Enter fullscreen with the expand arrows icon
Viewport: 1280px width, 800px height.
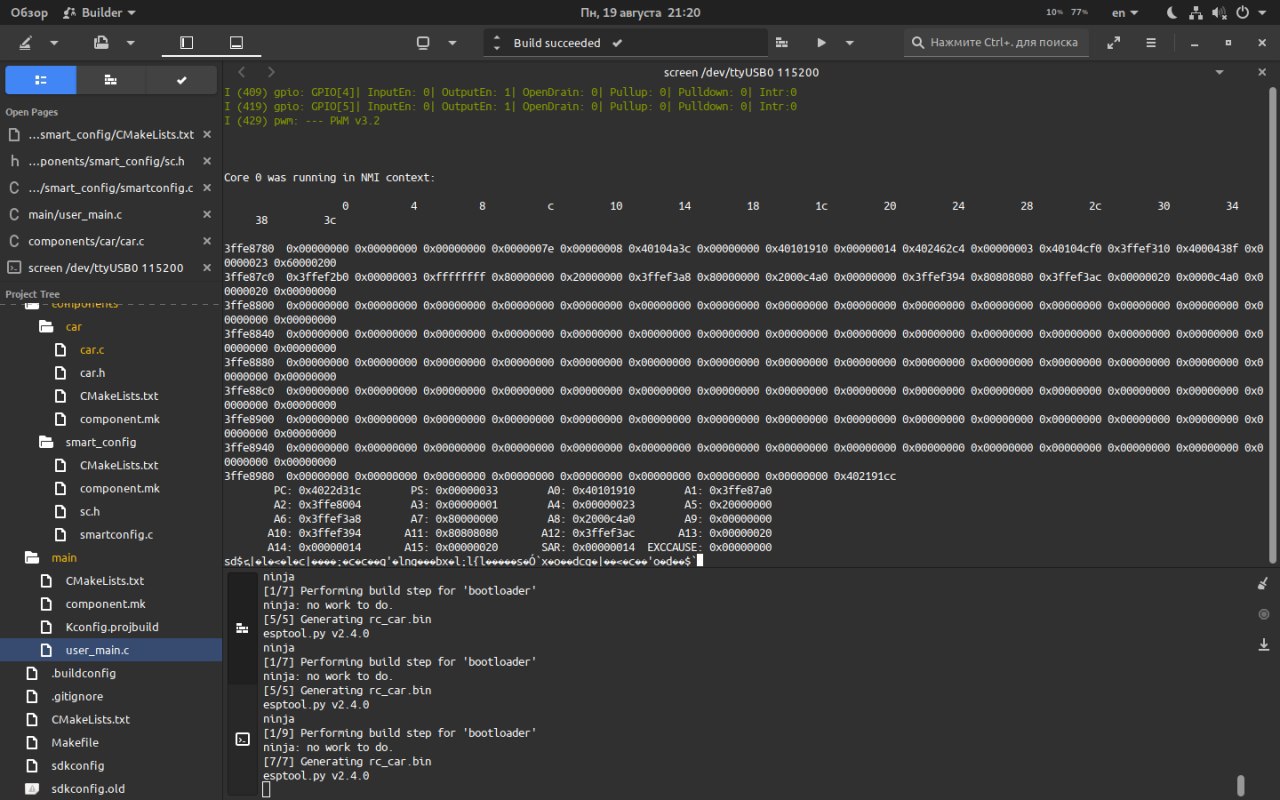pyautogui.click(x=1113, y=43)
